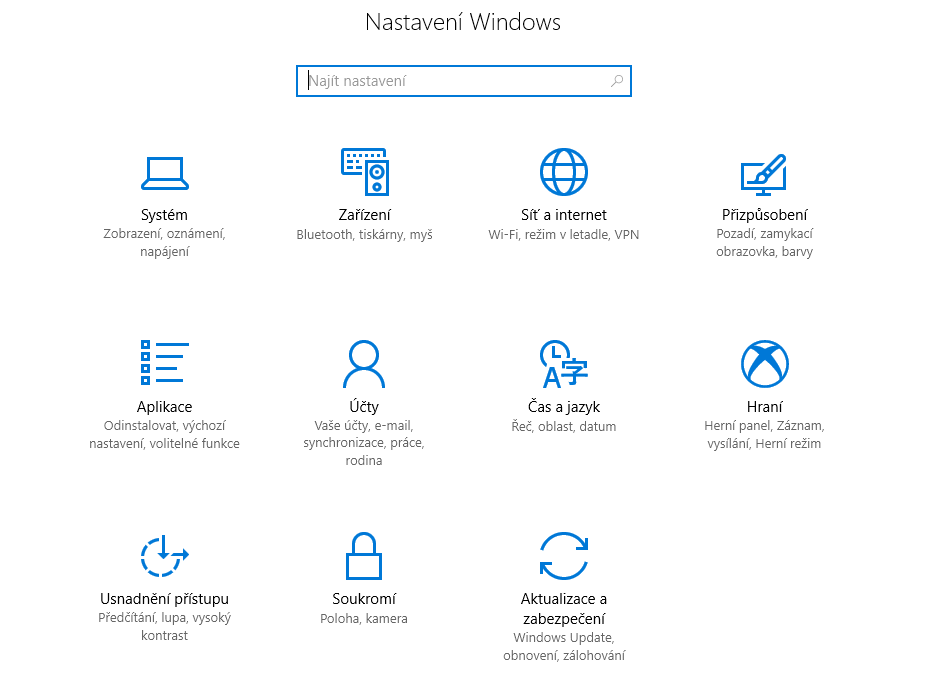This screenshot has height=681, width=927.
Task: Click text 'Odinstalovat, výchozí nastavení, volitelné funkce'
Action: click(164, 434)
